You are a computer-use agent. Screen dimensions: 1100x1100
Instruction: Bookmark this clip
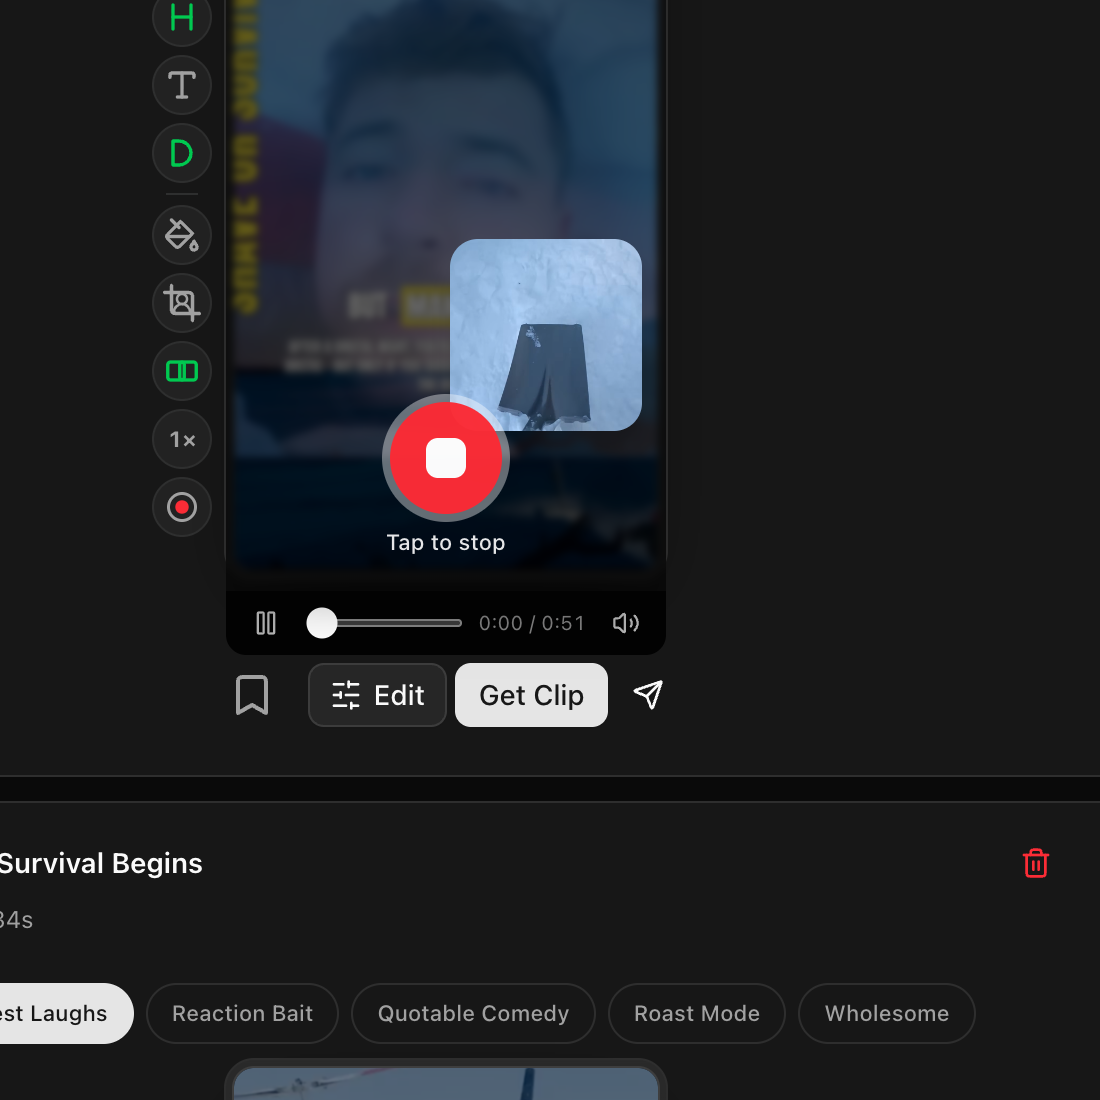[x=252, y=695]
